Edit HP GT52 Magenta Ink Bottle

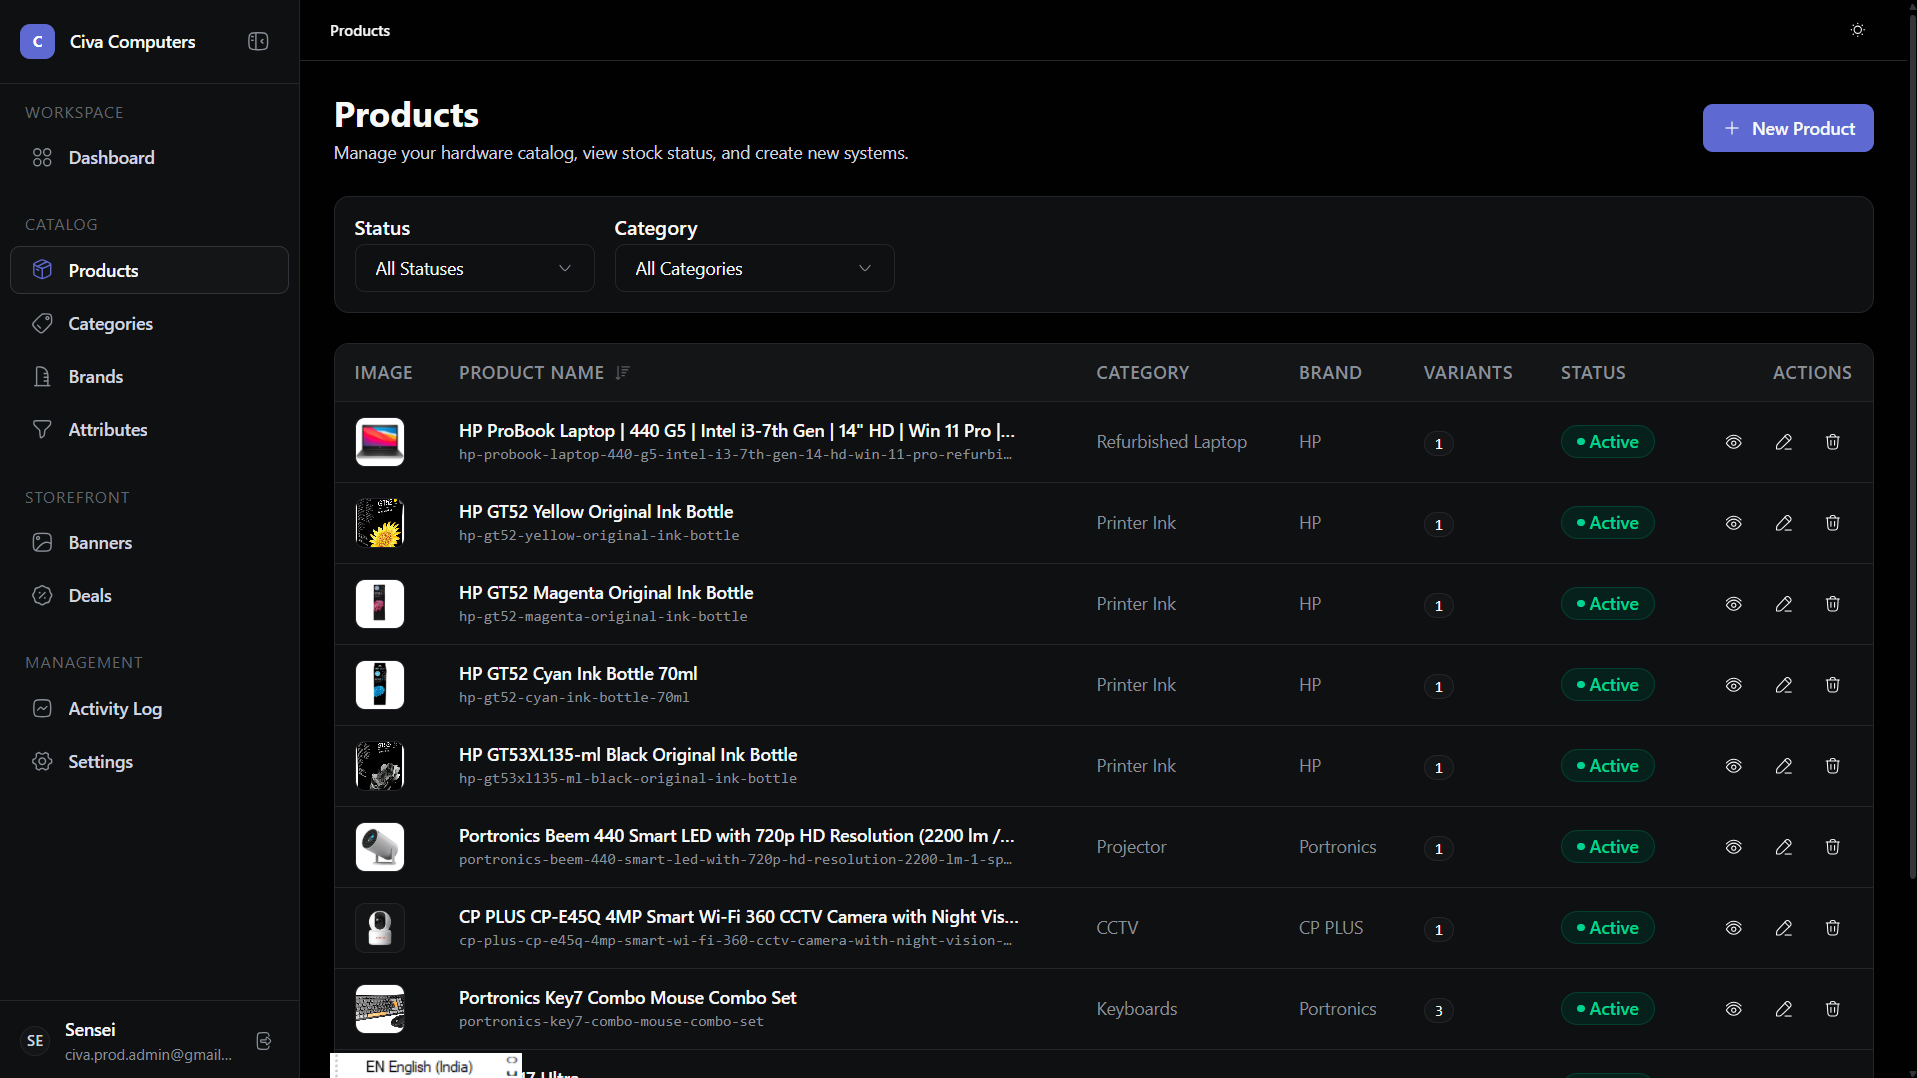click(1783, 604)
